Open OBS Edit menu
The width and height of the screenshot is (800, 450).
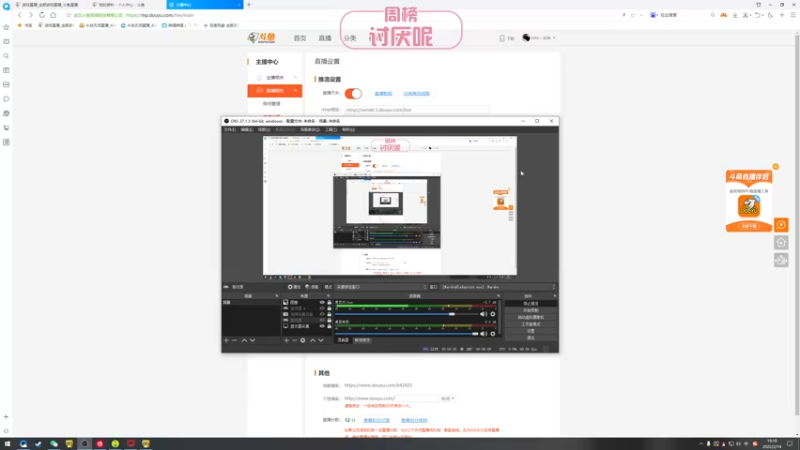(247, 130)
